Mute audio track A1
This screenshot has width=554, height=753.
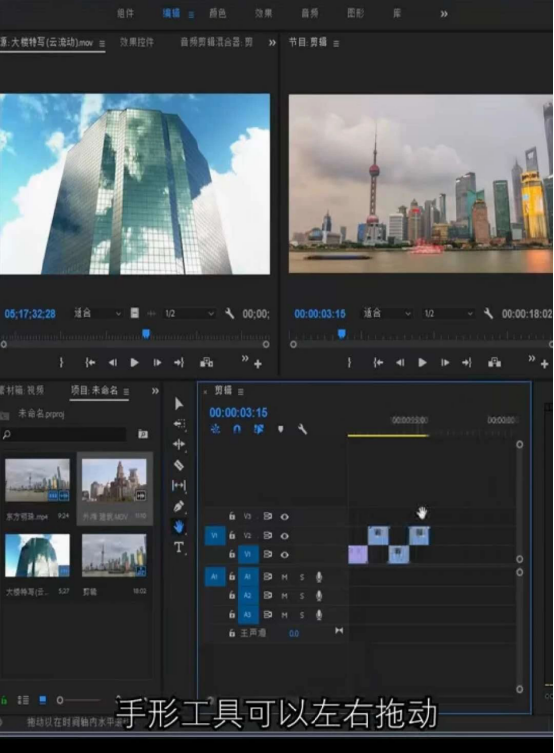click(x=284, y=577)
